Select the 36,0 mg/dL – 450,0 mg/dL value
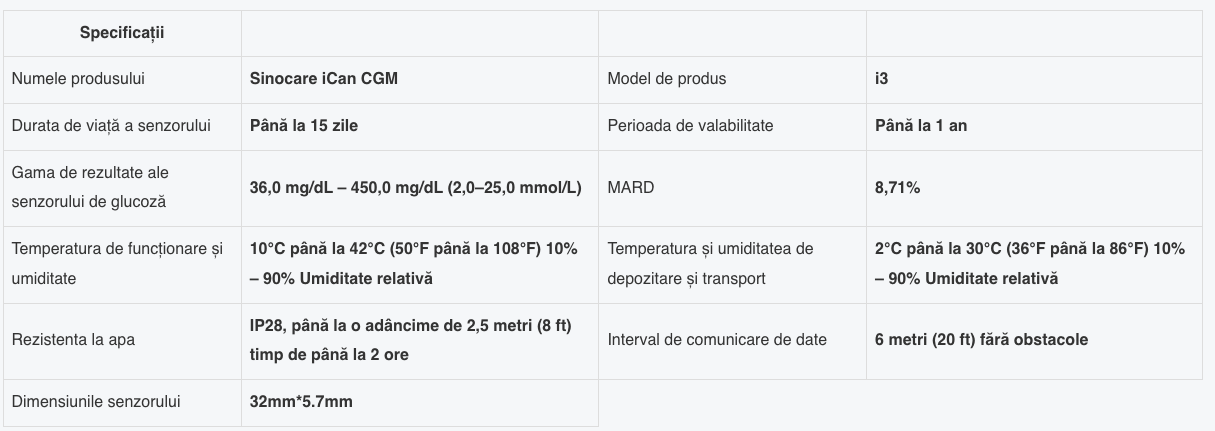Viewport: 1215px width, 431px height. click(x=415, y=187)
